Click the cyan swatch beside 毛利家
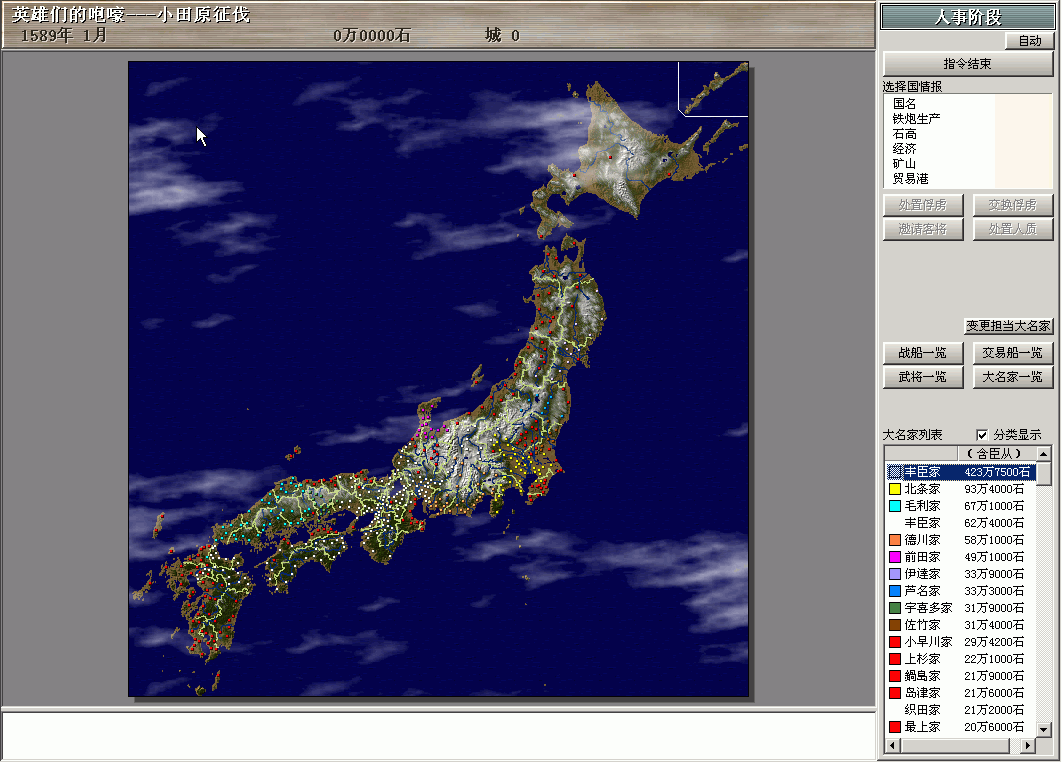 pyautogui.click(x=895, y=506)
